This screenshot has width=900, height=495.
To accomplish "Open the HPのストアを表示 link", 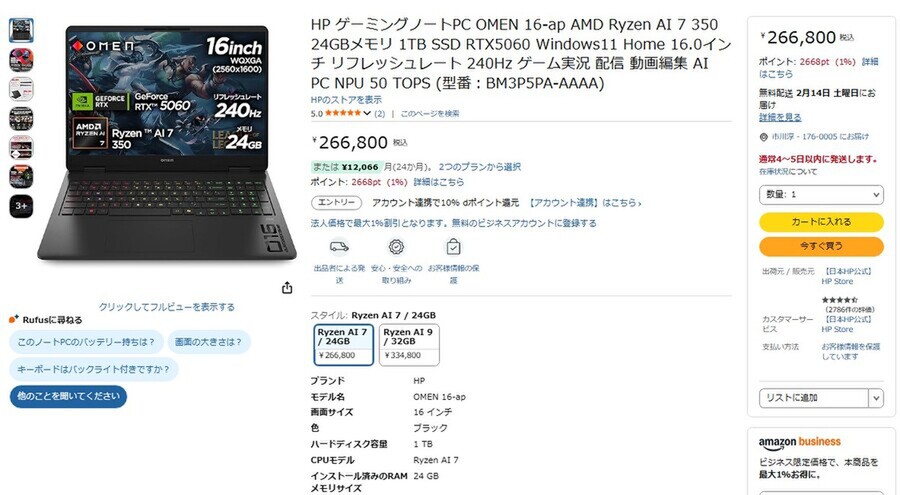I will pos(346,99).
